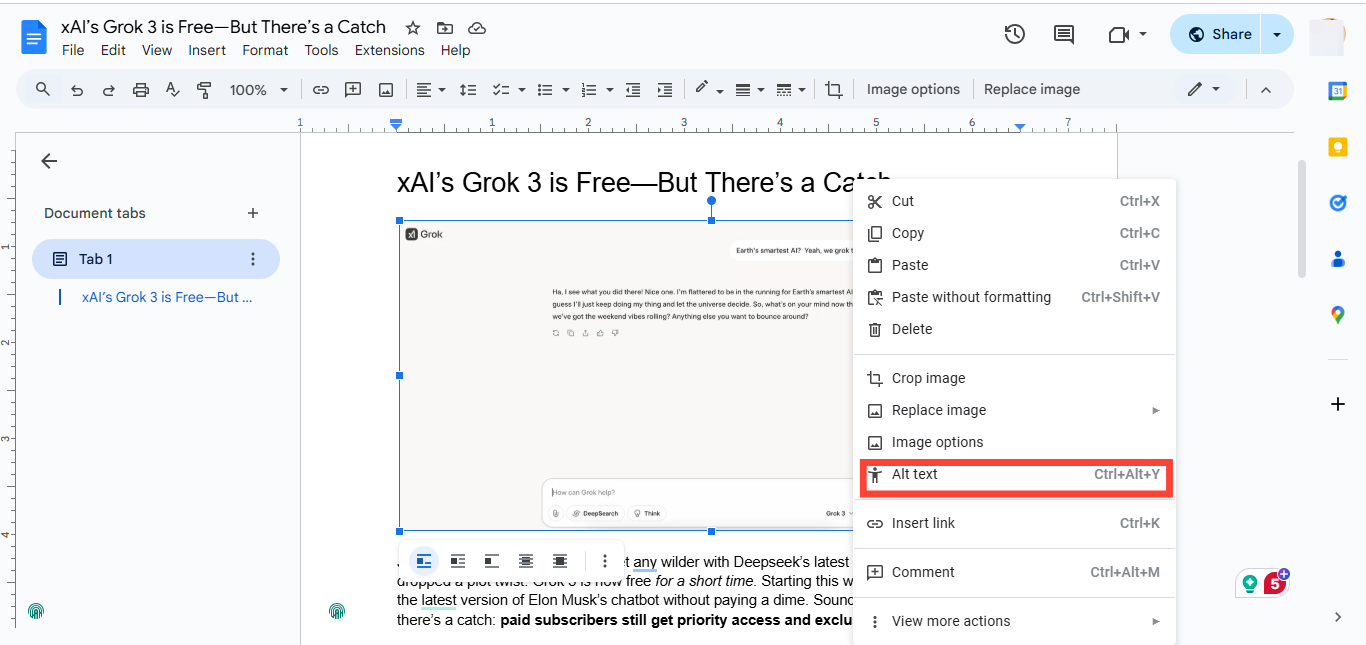Image resolution: width=1366 pixels, height=645 pixels.
Task: Click the Increase indent icon
Action: 664,90
